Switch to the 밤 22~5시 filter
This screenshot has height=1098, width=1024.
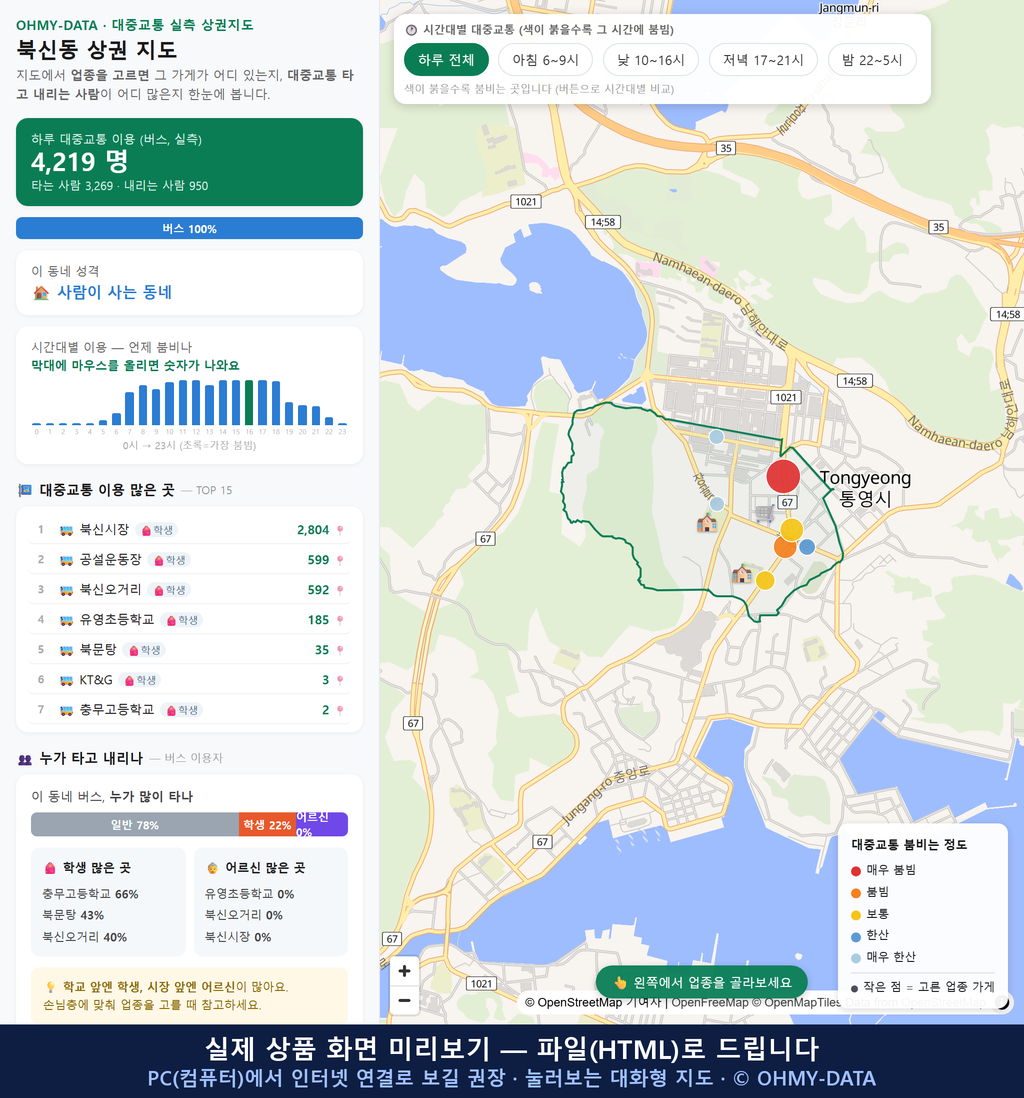click(872, 60)
